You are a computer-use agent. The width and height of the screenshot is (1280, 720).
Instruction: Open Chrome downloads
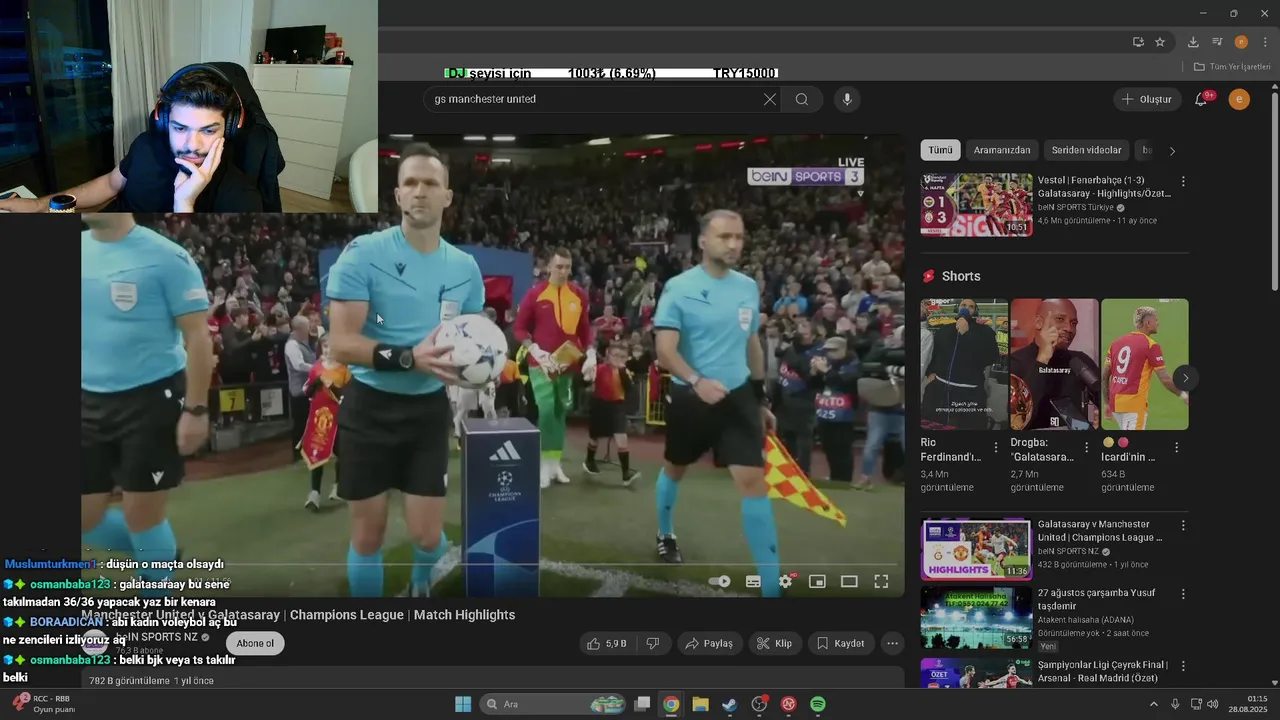point(1193,42)
